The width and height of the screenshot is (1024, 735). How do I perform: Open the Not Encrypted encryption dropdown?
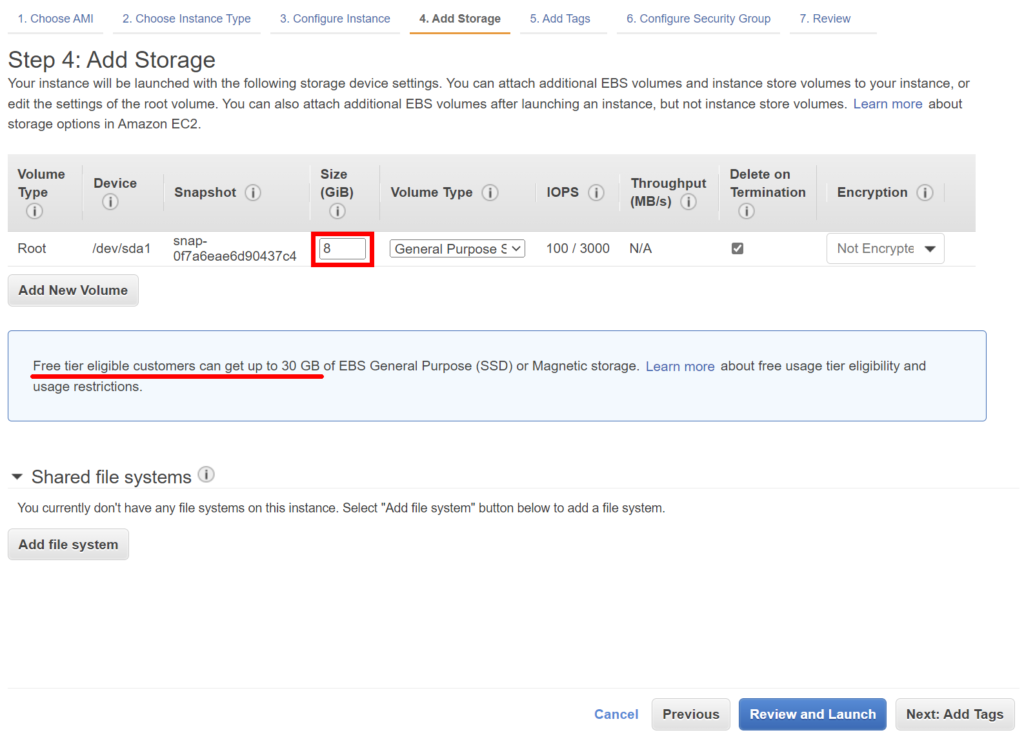point(885,249)
